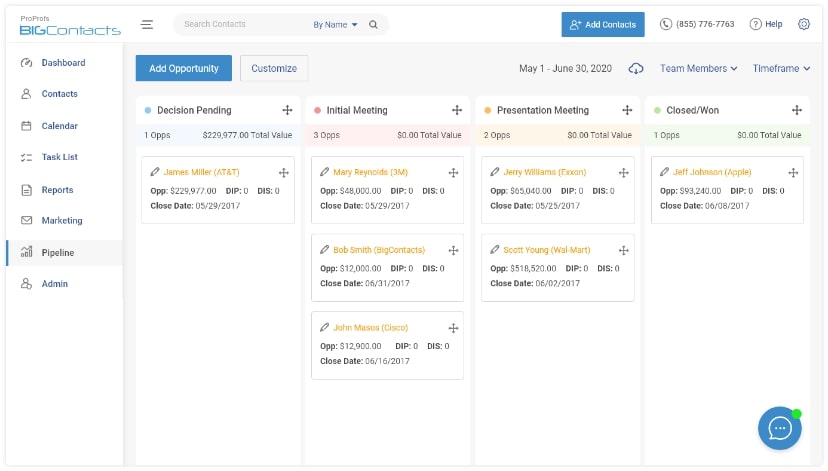The height and width of the screenshot is (471, 828).
Task: Click the move icon on Closed/Won column
Action: [797, 110]
